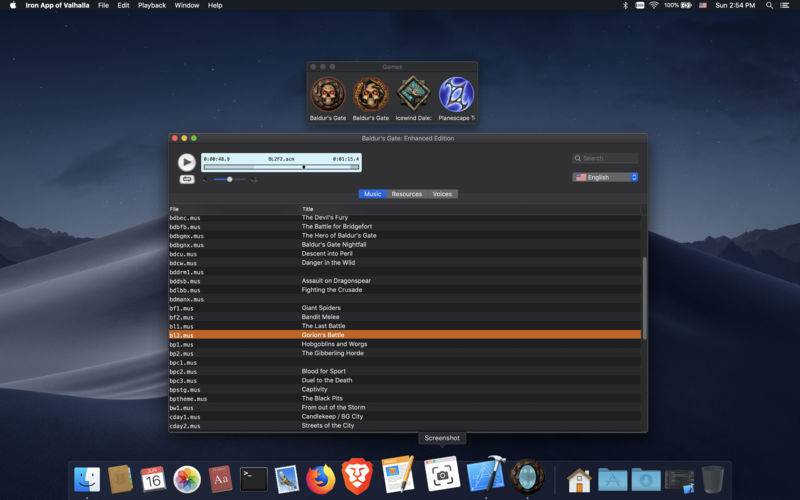The image size is (800, 500).
Task: Open the Screenshot app in the Dock
Action: pyautogui.click(x=442, y=474)
